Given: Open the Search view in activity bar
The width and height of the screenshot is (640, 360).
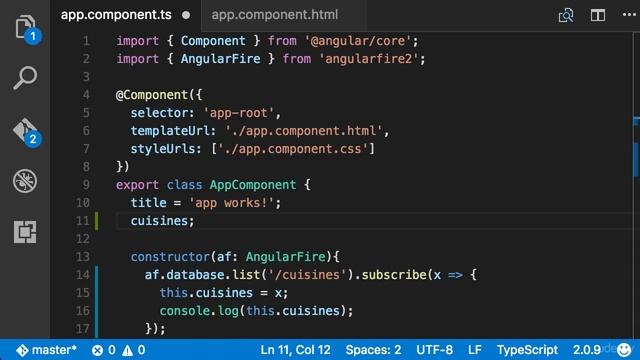Looking at the screenshot, I should [25, 78].
